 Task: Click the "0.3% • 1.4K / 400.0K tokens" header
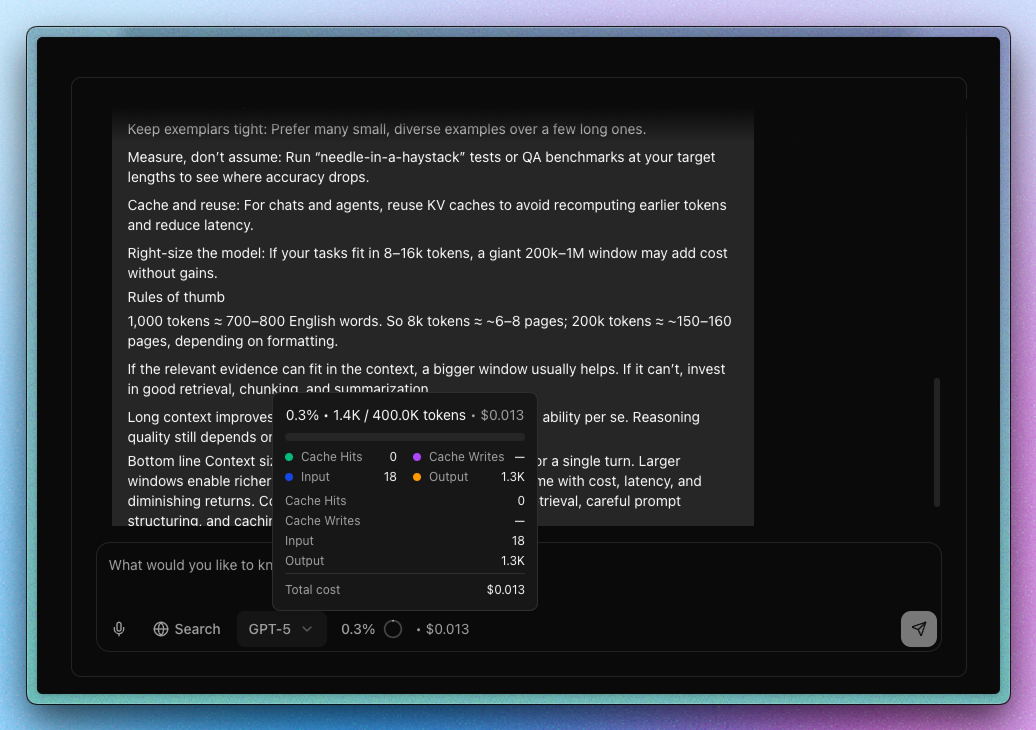tap(375, 415)
